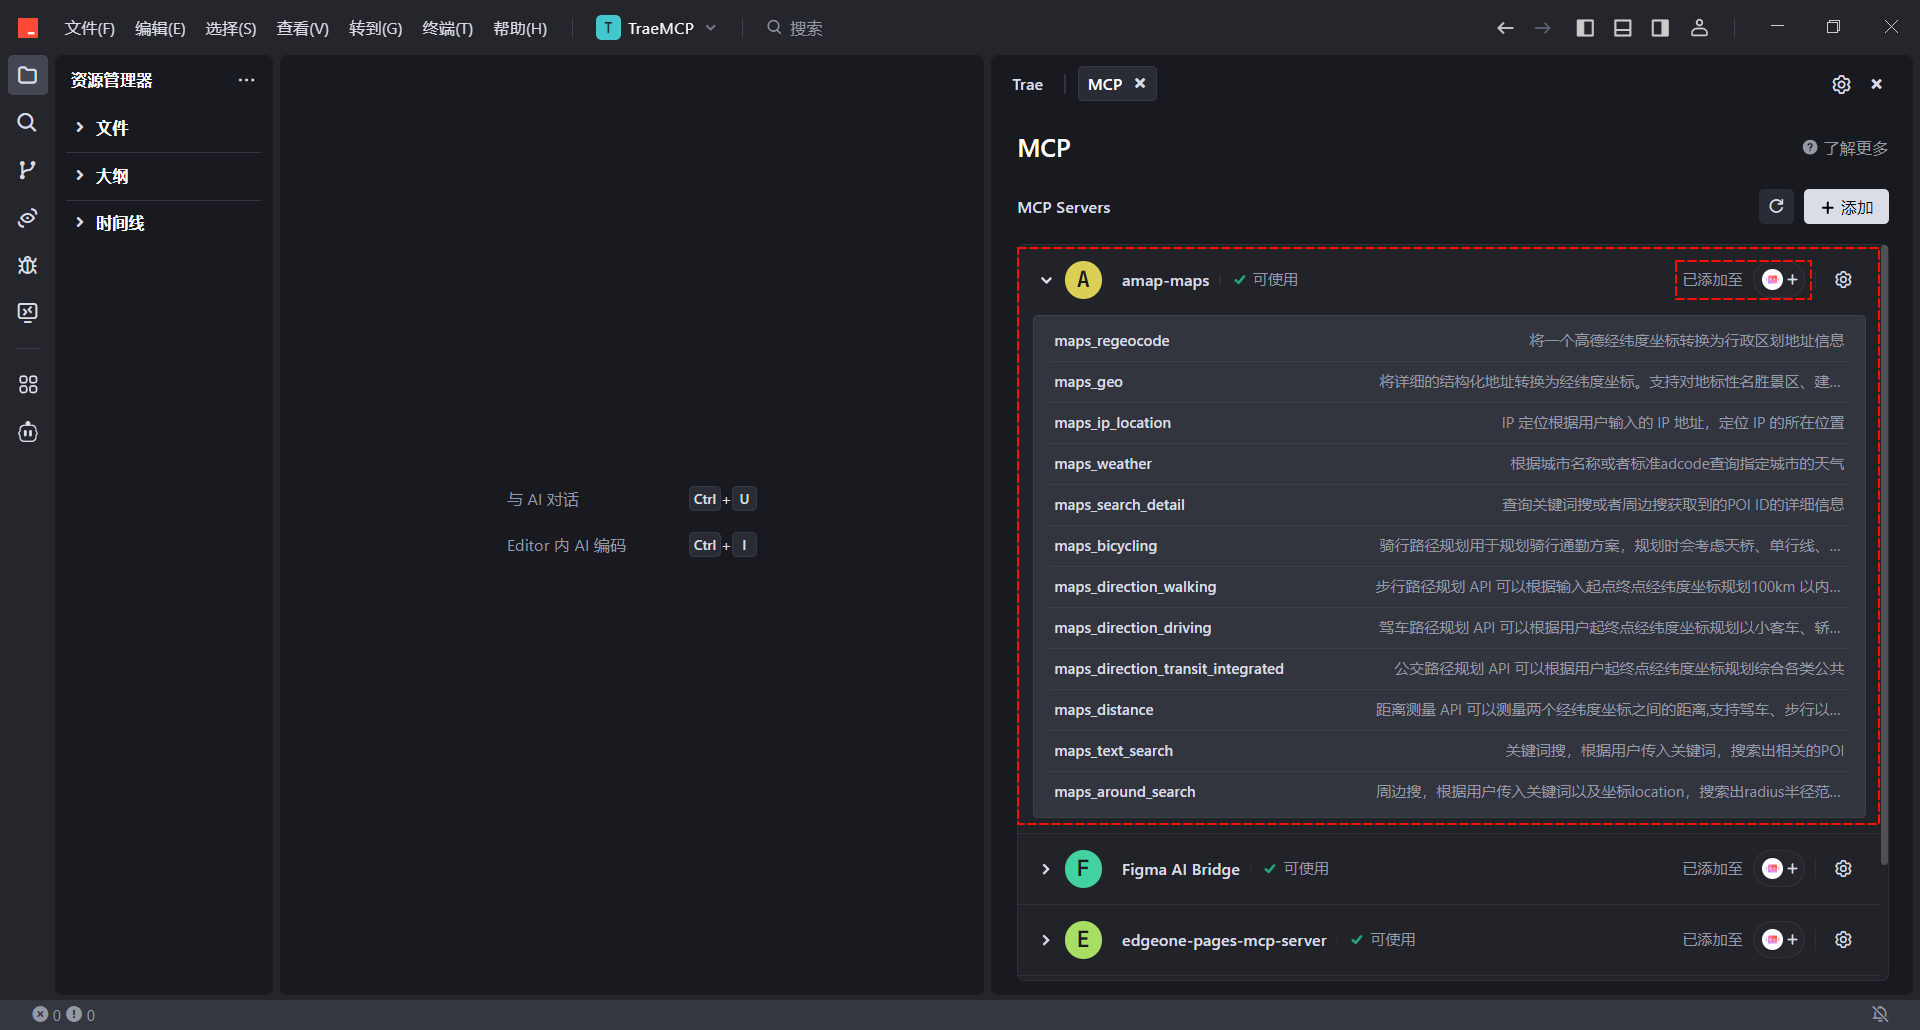Open amap-maps server settings gear
The width and height of the screenshot is (1920, 1030).
(1843, 280)
